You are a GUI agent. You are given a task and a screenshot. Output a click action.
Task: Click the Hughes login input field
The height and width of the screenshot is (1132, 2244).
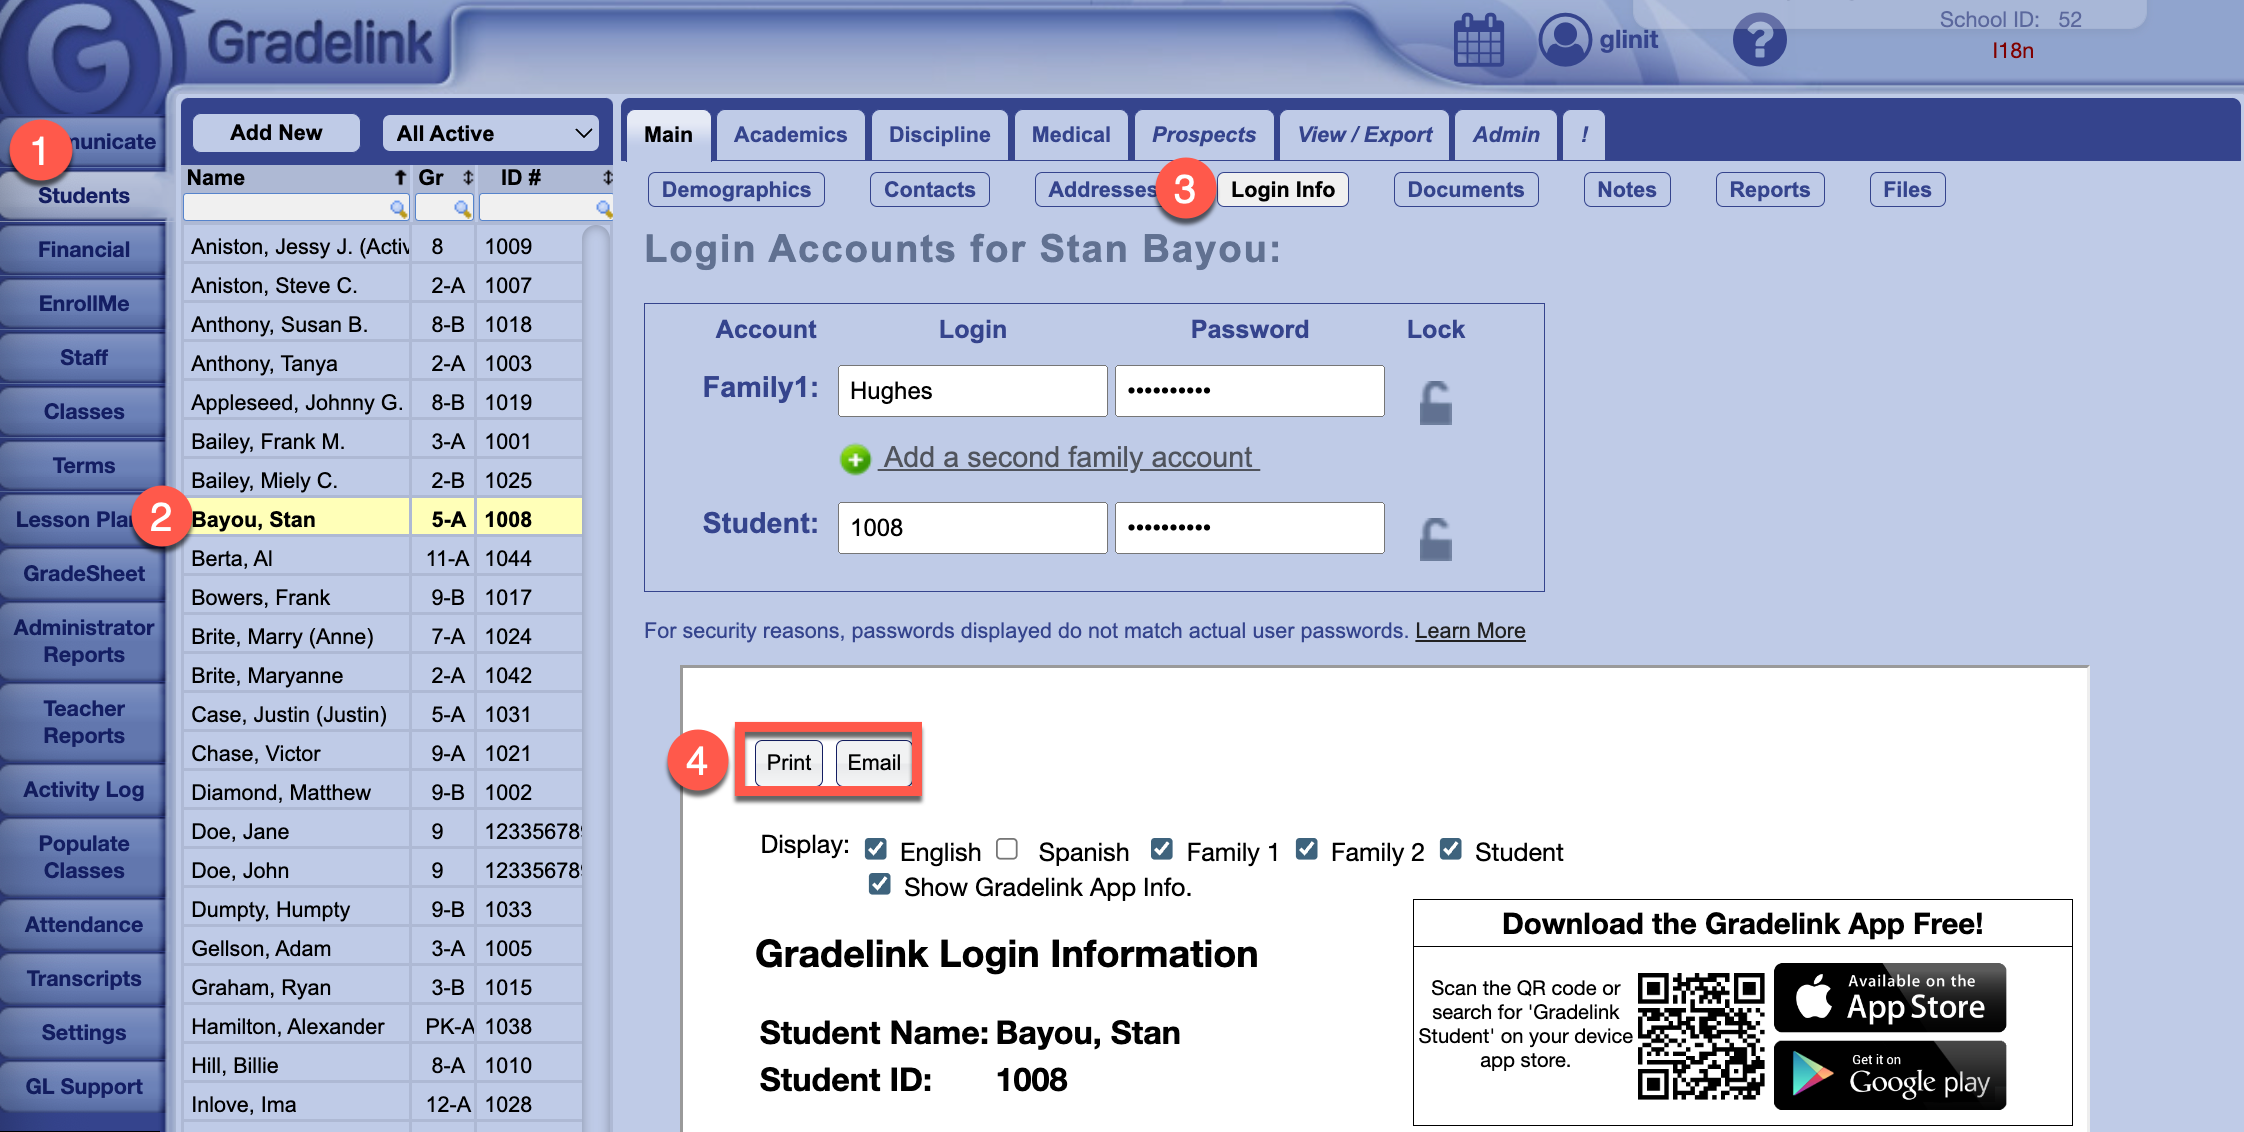971,391
